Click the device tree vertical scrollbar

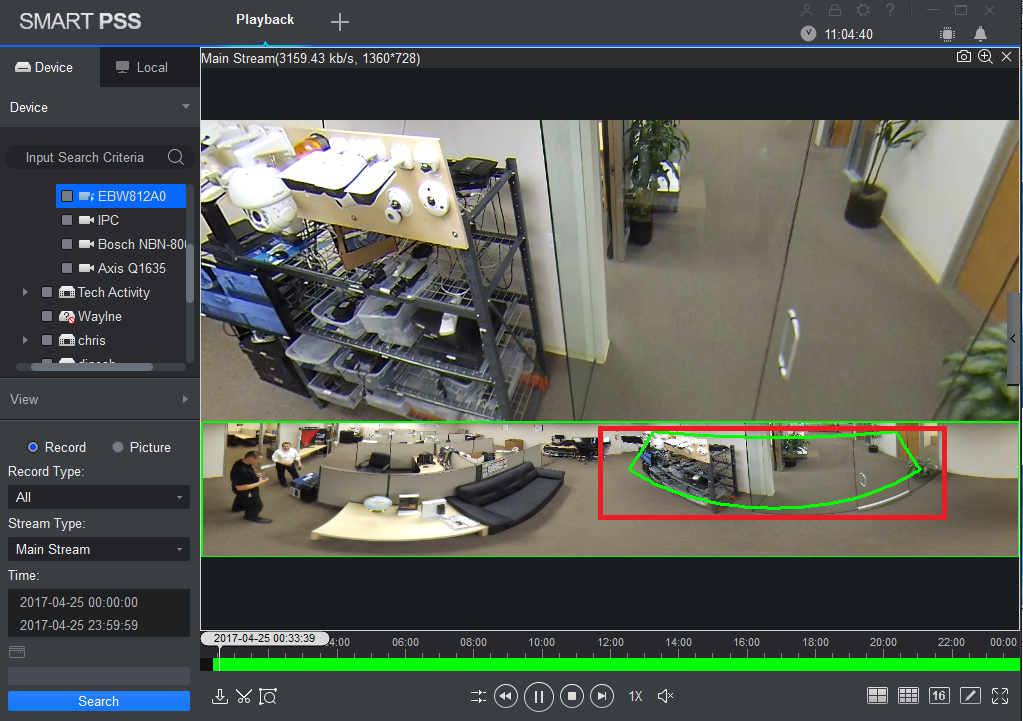tap(190, 271)
